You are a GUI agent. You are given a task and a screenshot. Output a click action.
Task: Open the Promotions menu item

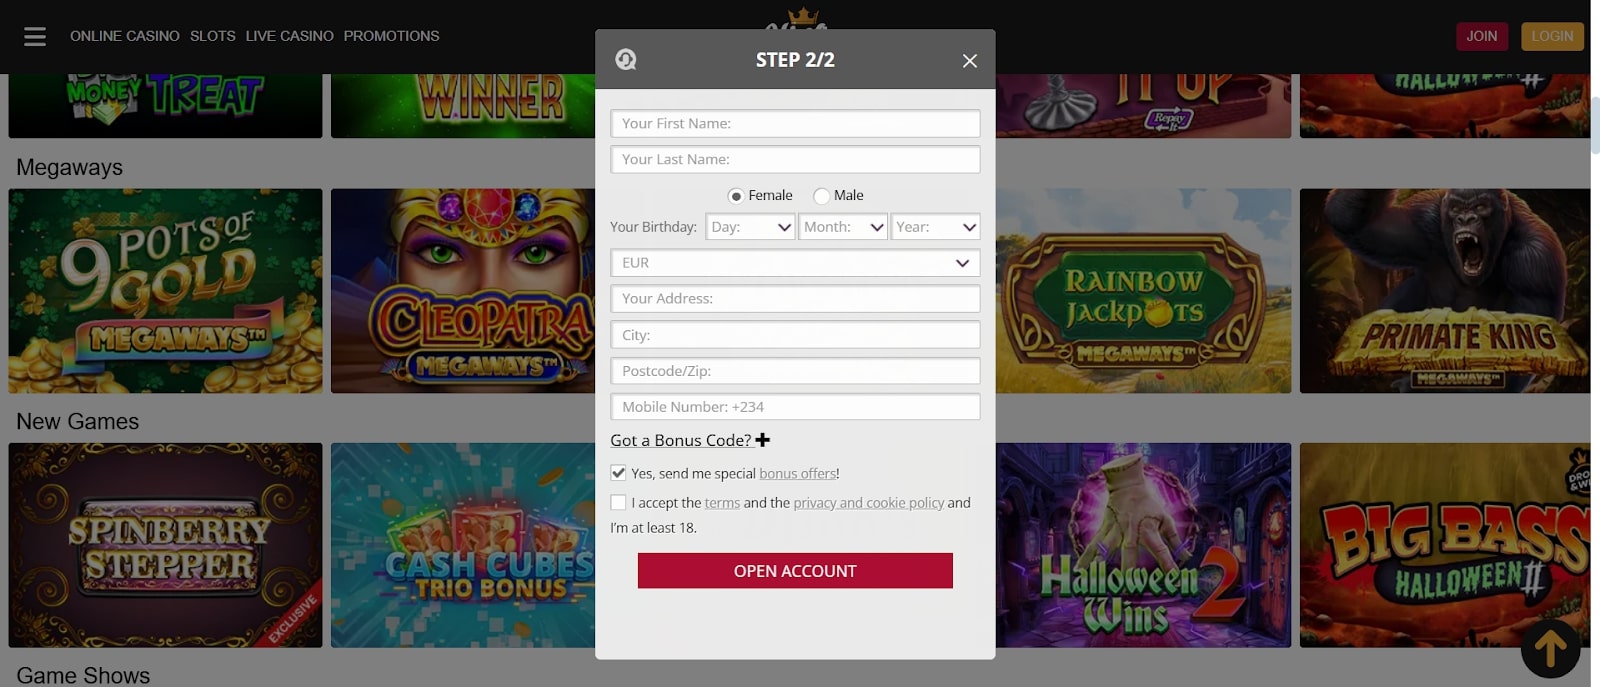391,36
